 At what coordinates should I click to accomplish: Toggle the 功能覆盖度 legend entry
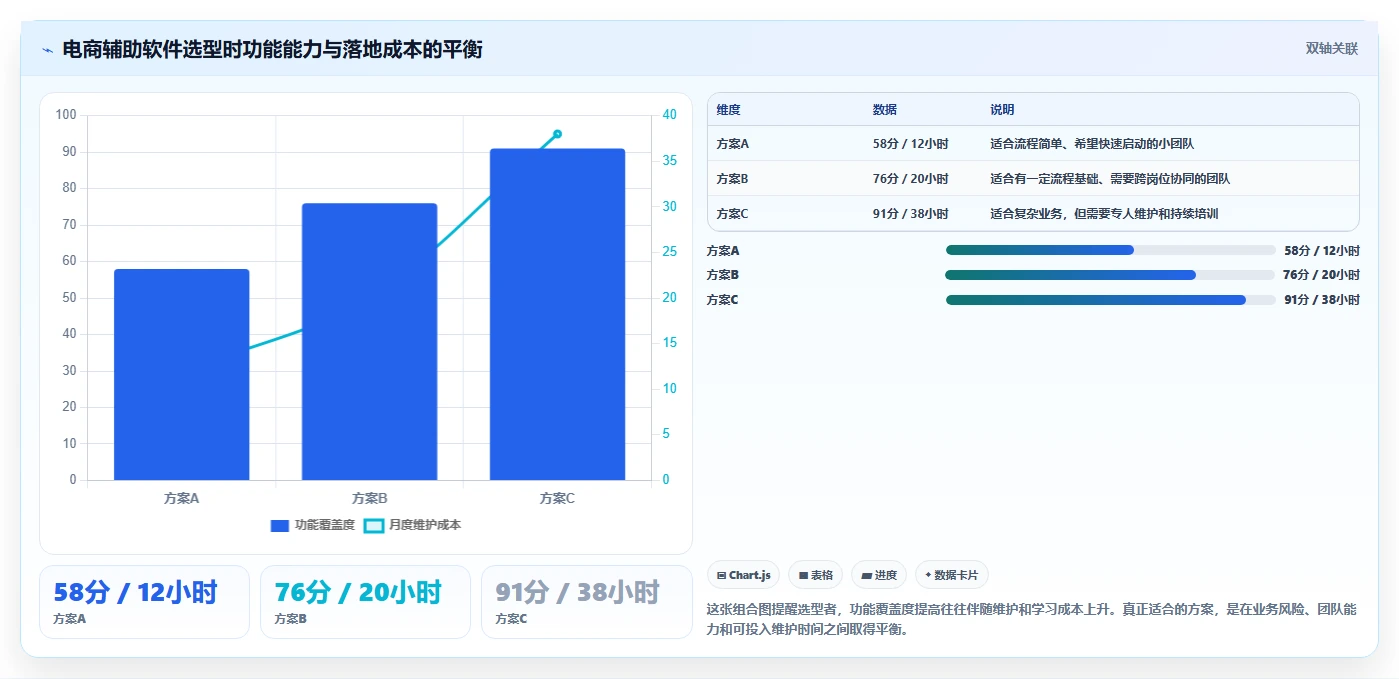click(x=312, y=525)
